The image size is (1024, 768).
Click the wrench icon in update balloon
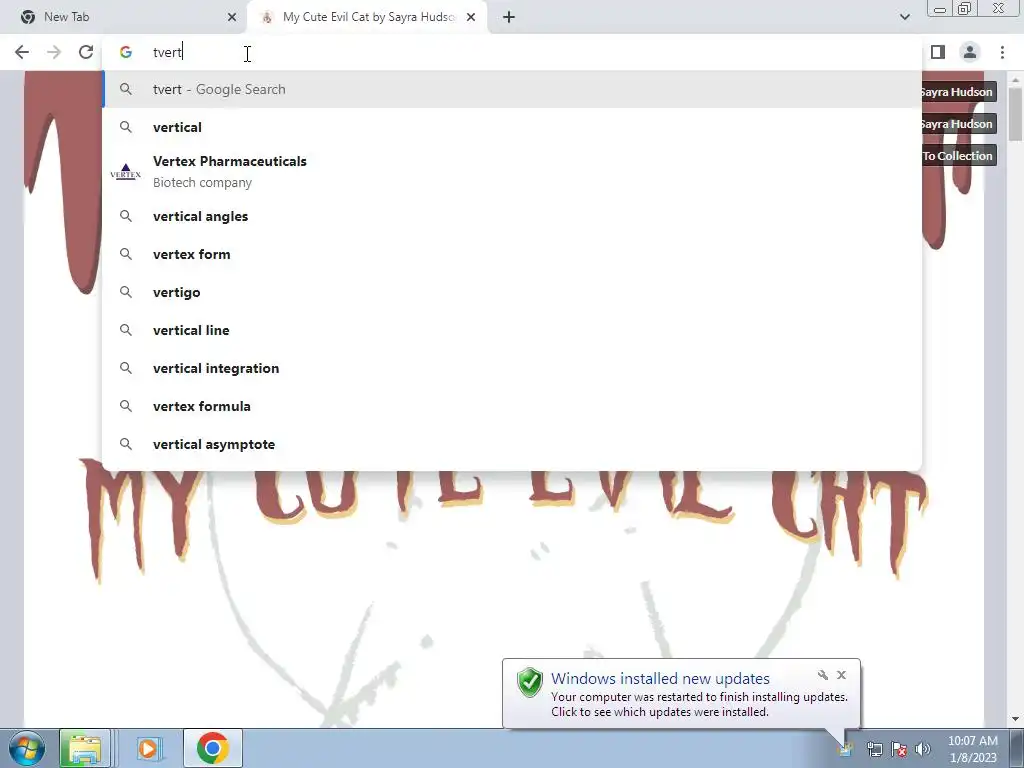click(x=823, y=675)
